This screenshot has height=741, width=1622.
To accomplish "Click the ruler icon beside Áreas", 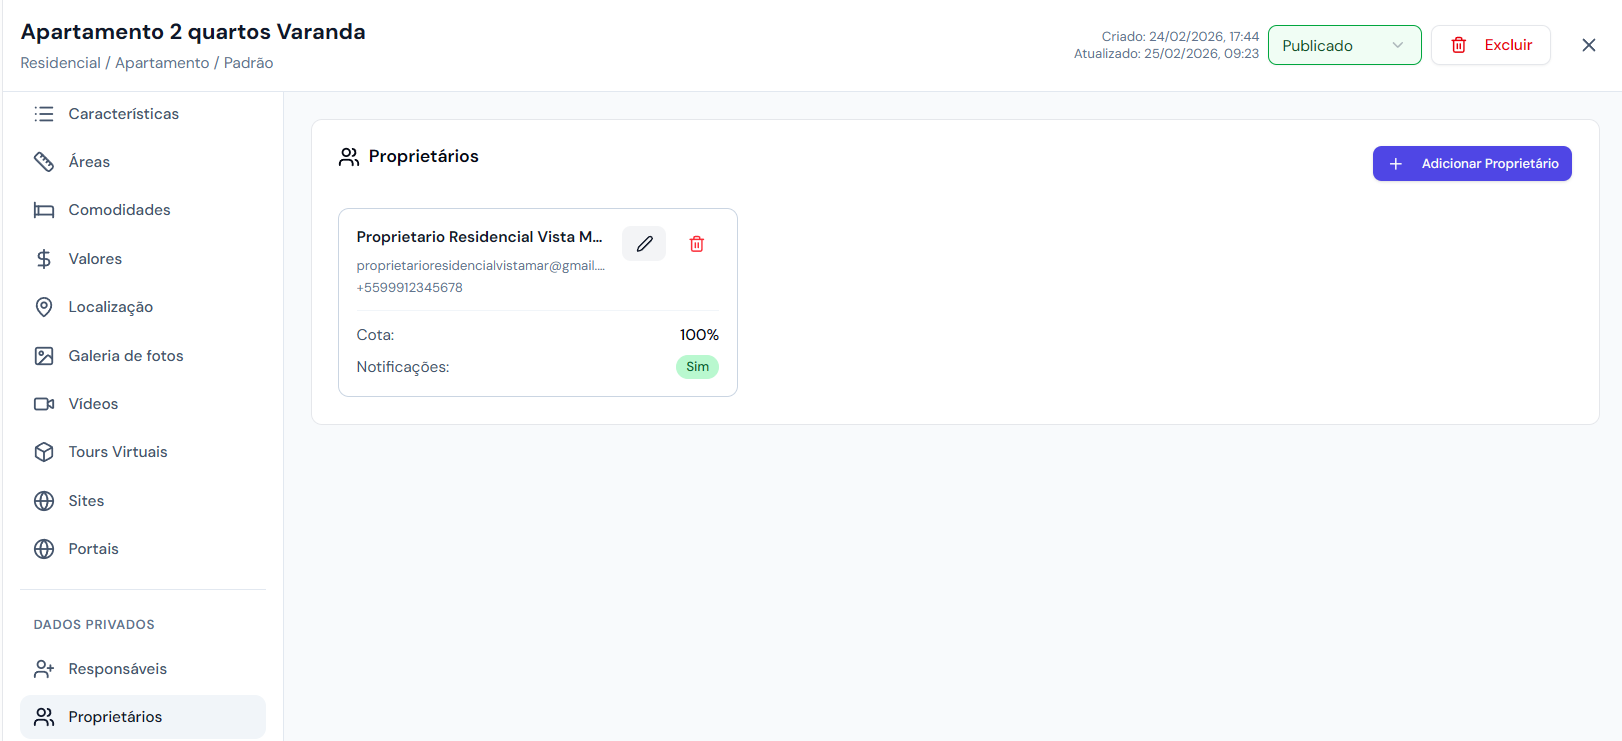I will tap(44, 162).
